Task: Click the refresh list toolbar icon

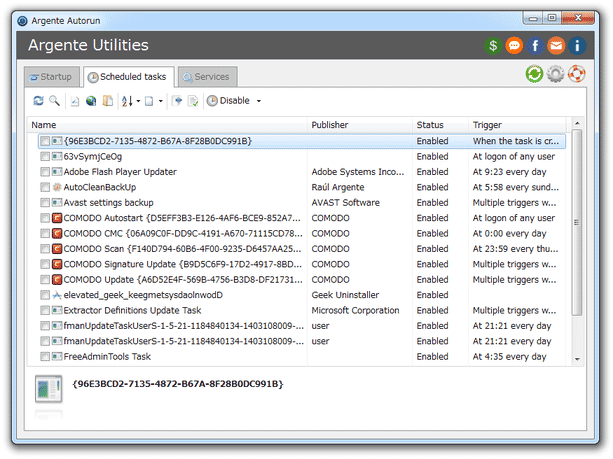Action: click(38, 101)
